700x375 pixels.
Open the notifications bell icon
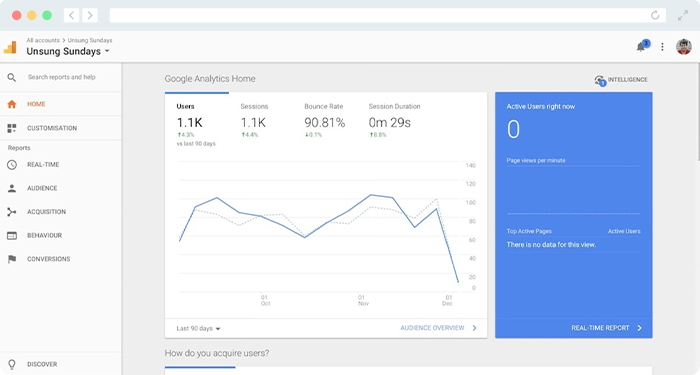tap(642, 46)
